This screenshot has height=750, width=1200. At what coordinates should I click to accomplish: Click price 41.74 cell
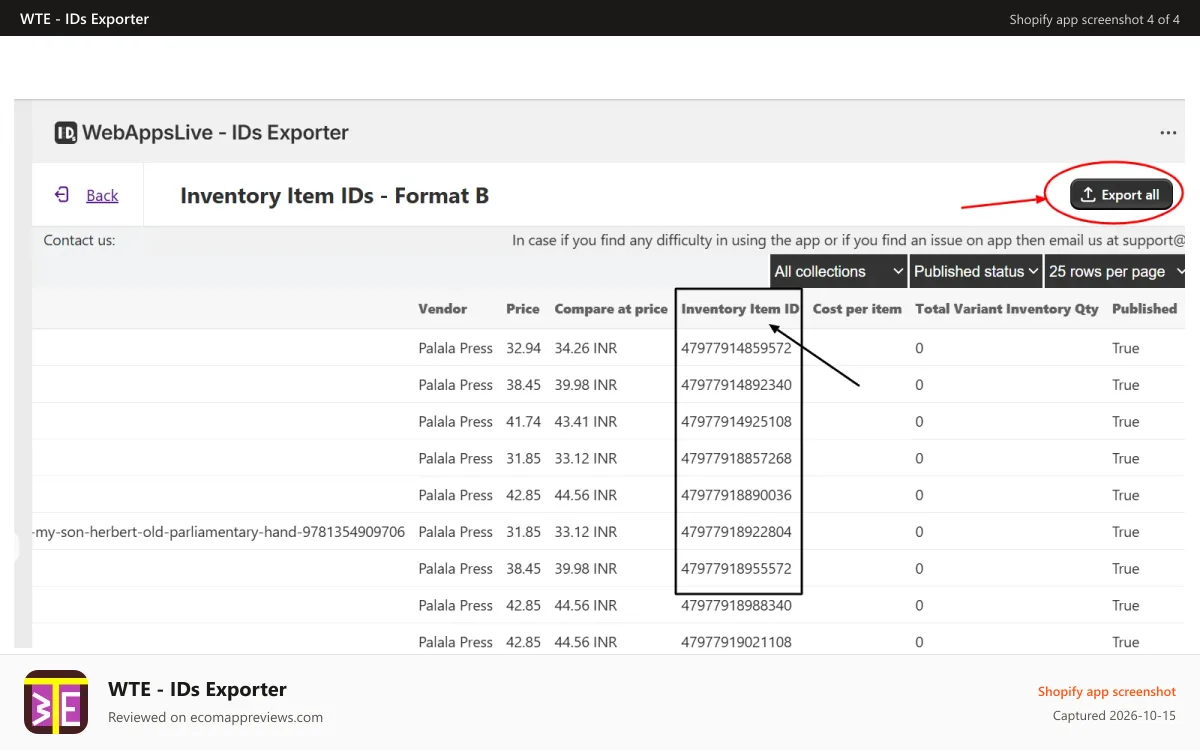click(x=523, y=422)
